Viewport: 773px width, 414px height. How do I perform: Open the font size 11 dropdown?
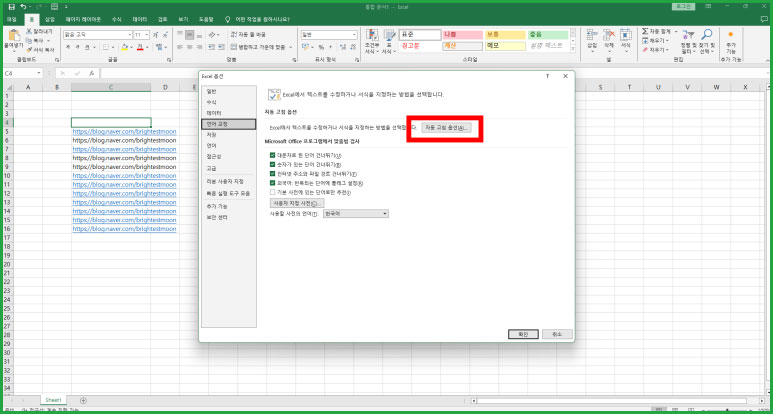[x=147, y=35]
